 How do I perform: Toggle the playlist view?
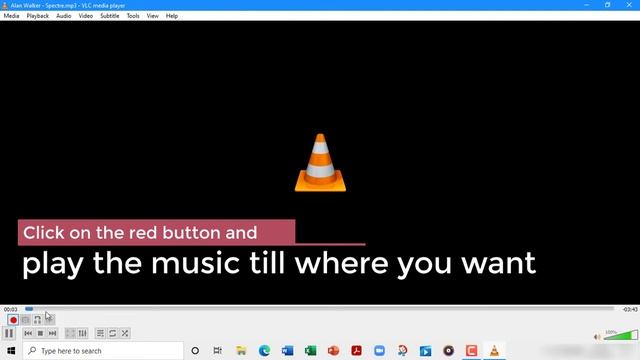pos(100,333)
